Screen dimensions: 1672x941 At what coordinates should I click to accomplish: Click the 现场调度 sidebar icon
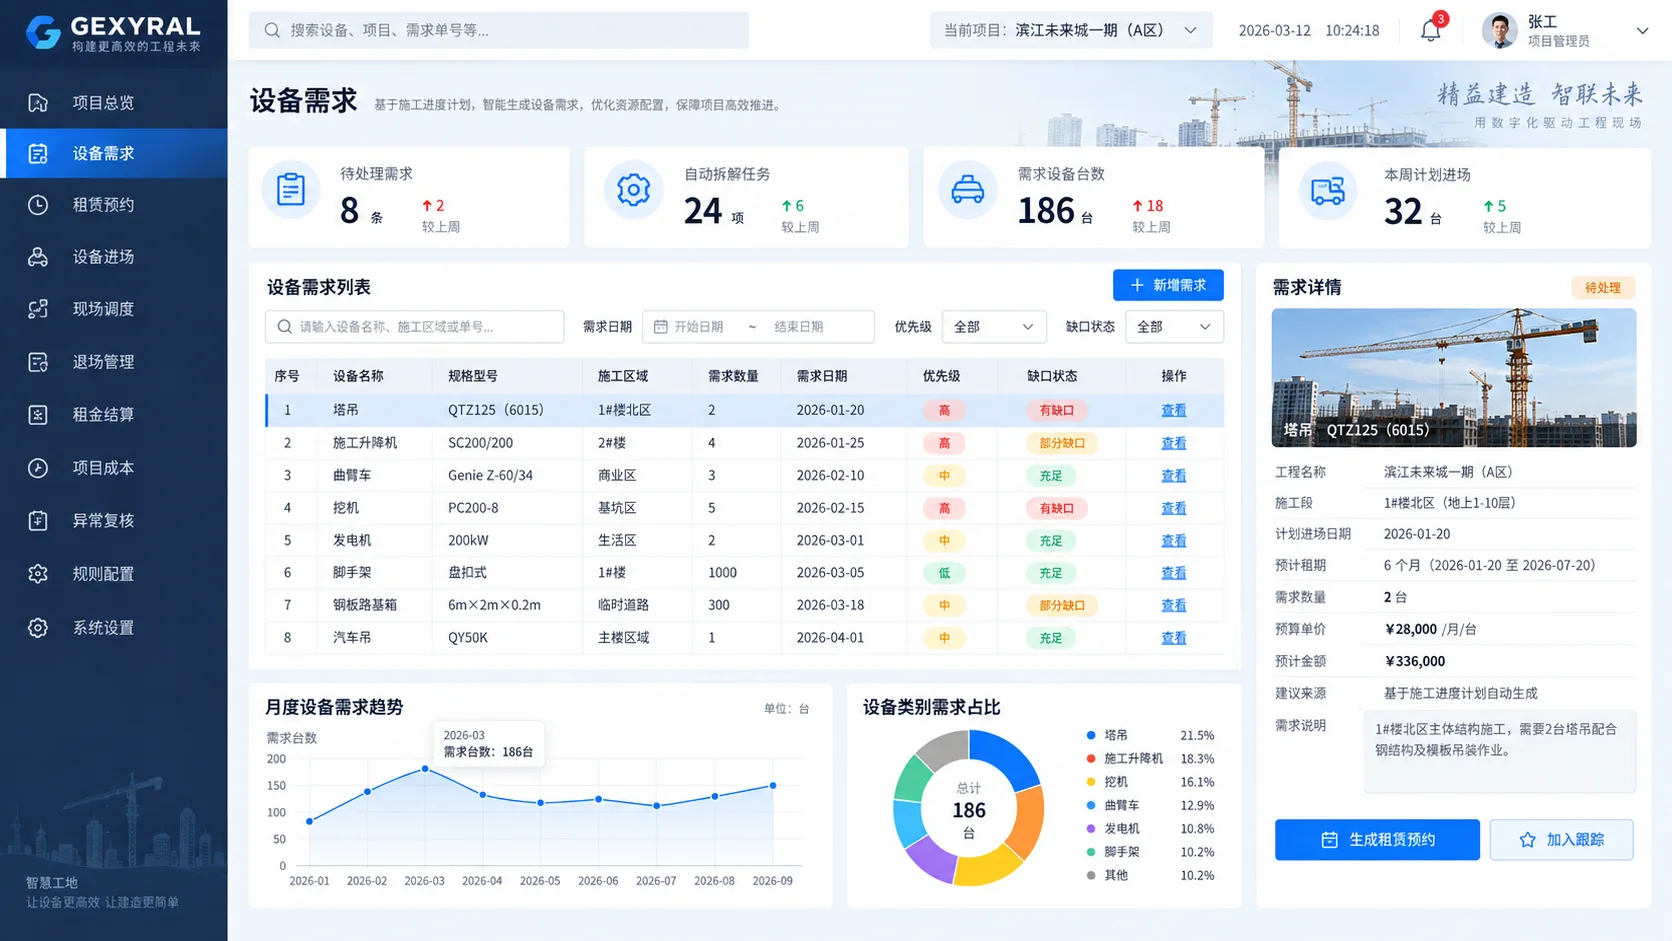(x=38, y=309)
